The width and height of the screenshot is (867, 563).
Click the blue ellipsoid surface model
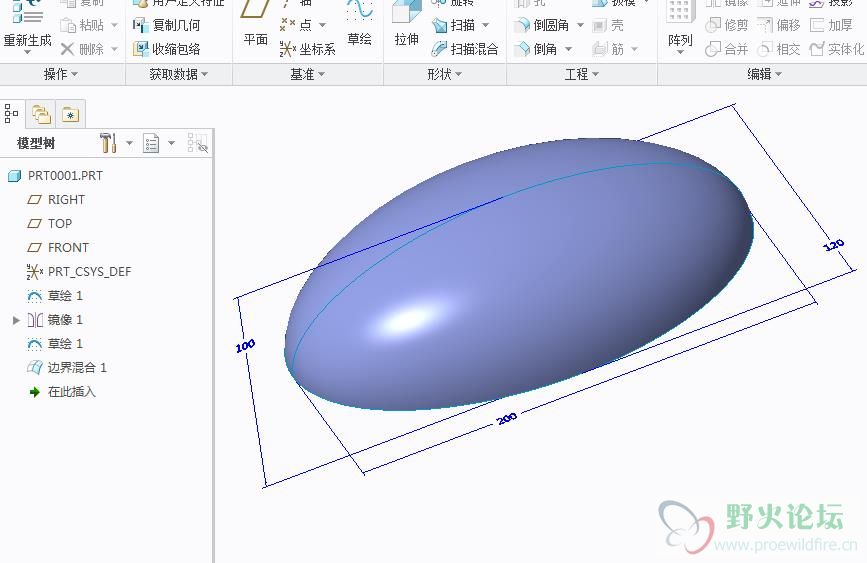pos(520,274)
